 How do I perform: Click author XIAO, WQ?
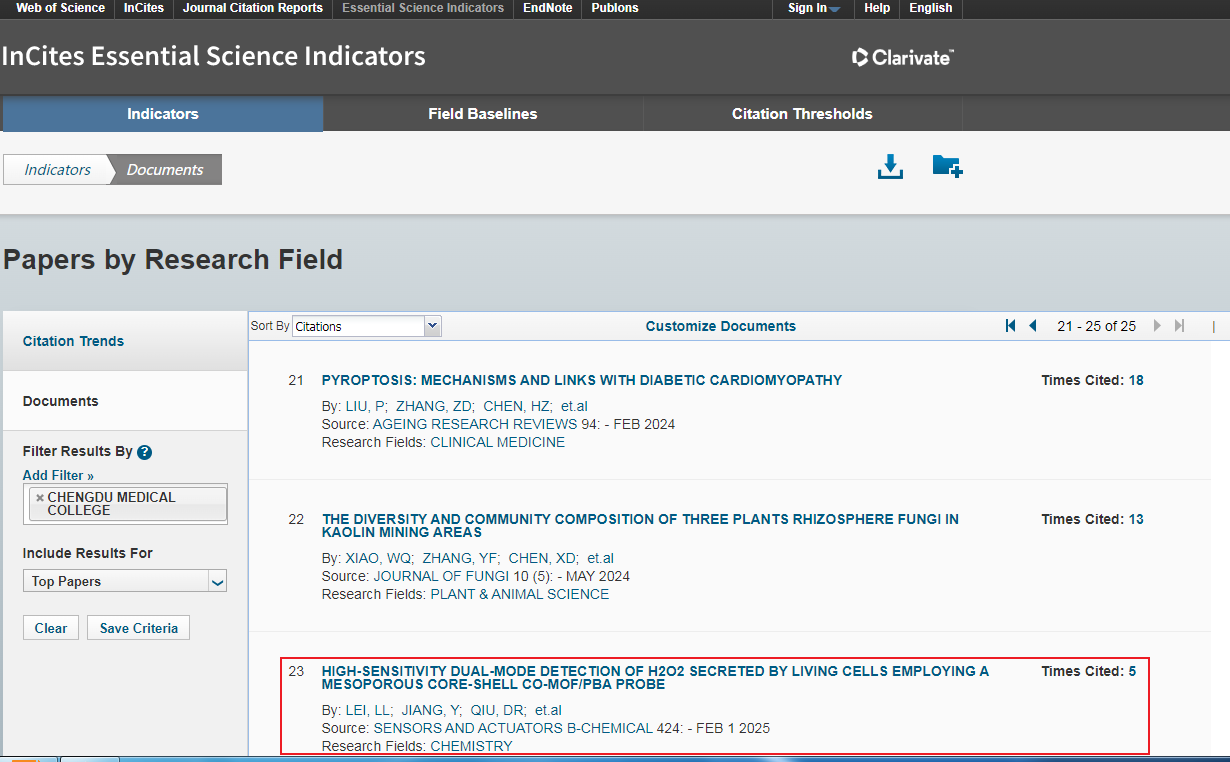click(x=378, y=558)
